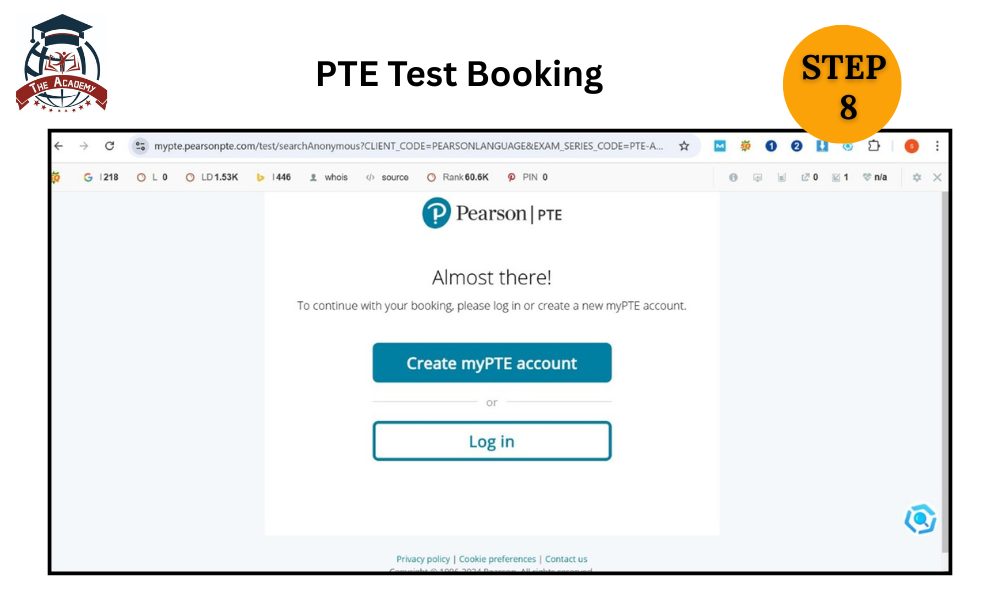Click the blue circle 1 extension icon

(771, 146)
